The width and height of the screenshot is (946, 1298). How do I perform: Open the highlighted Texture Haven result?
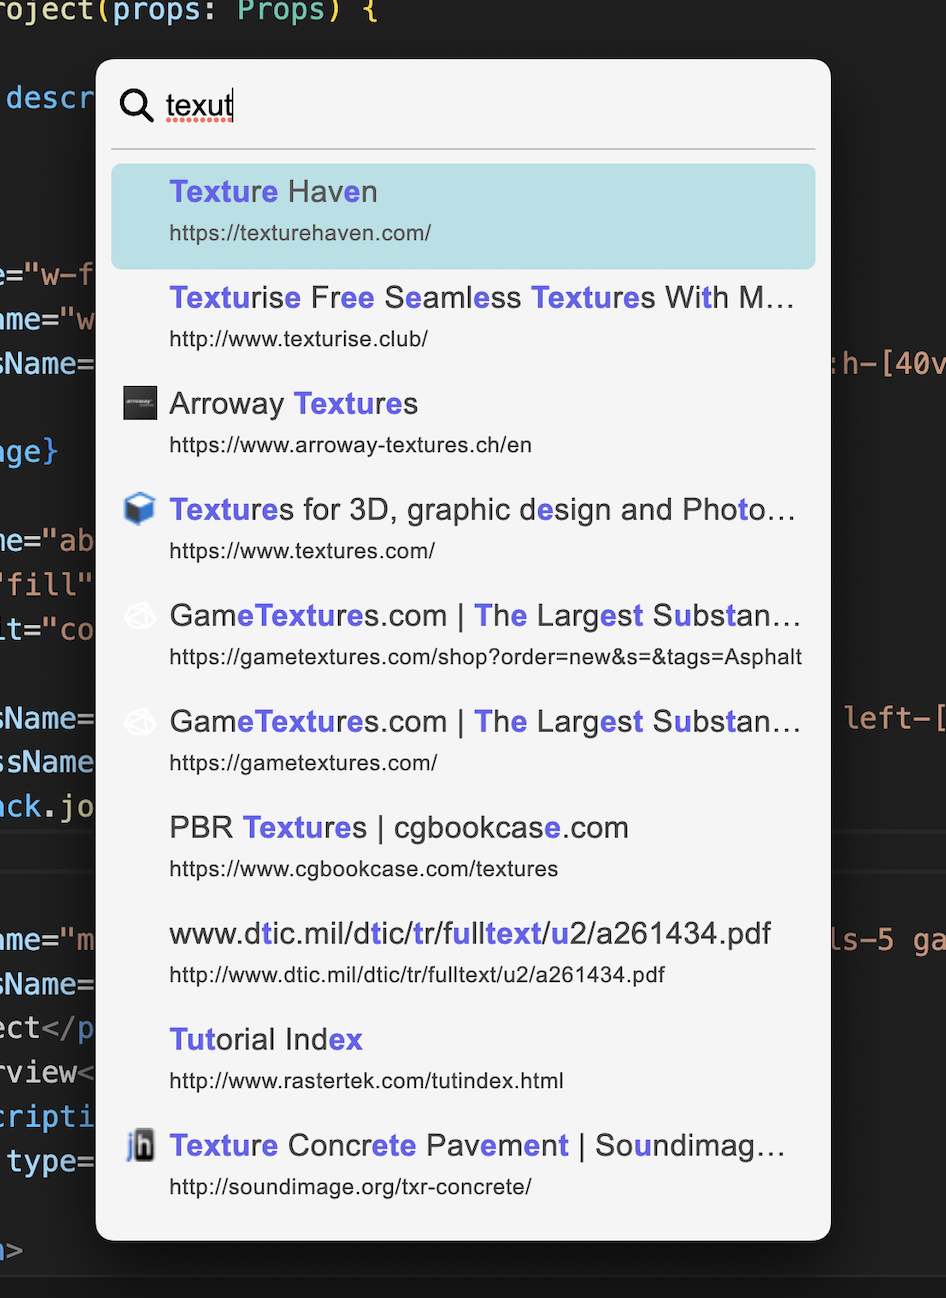273,192
